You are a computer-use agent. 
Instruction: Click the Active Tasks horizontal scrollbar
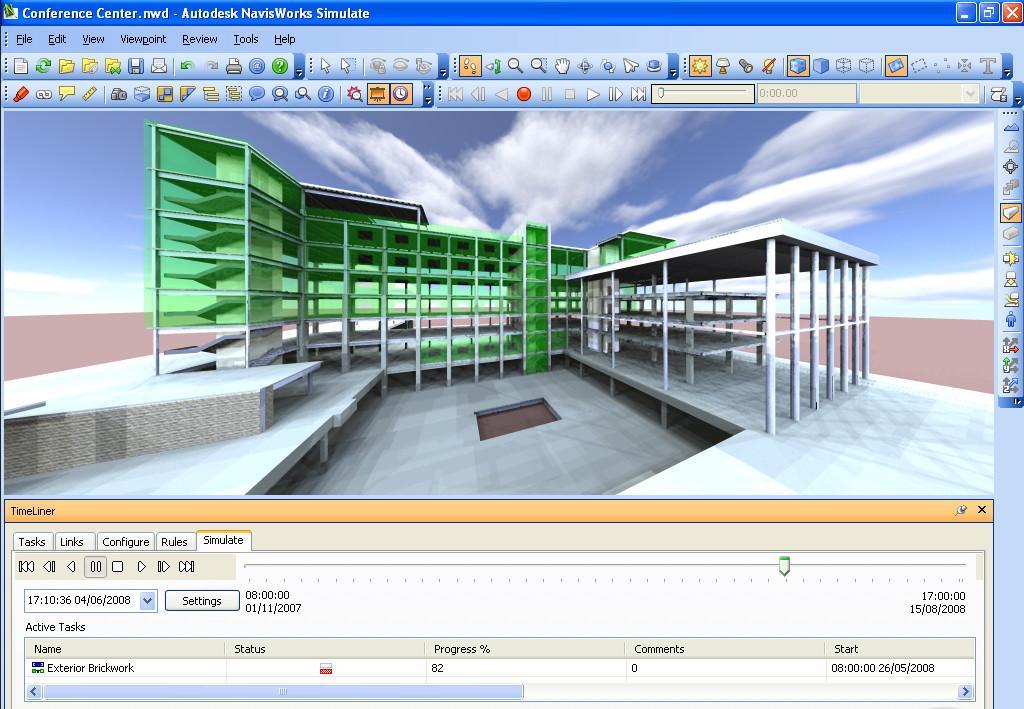pos(280,691)
